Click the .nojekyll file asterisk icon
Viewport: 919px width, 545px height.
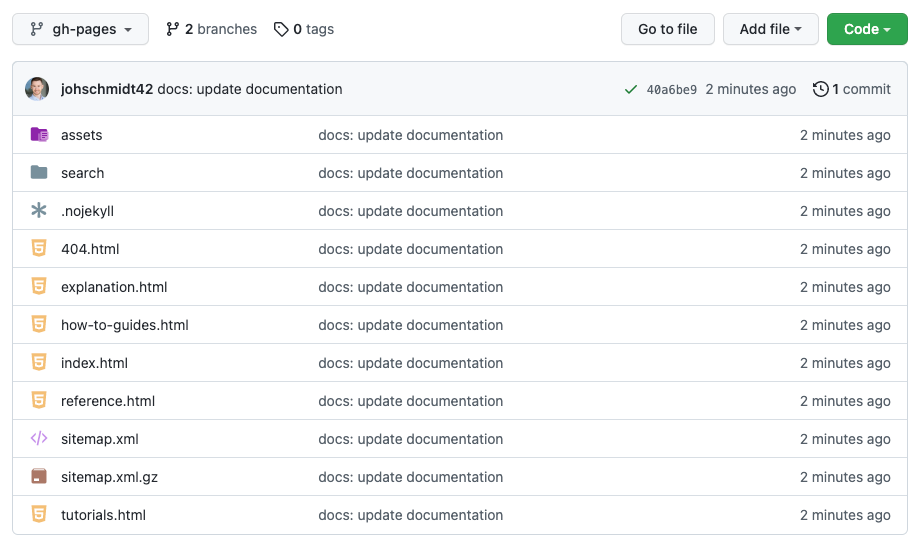(39, 211)
